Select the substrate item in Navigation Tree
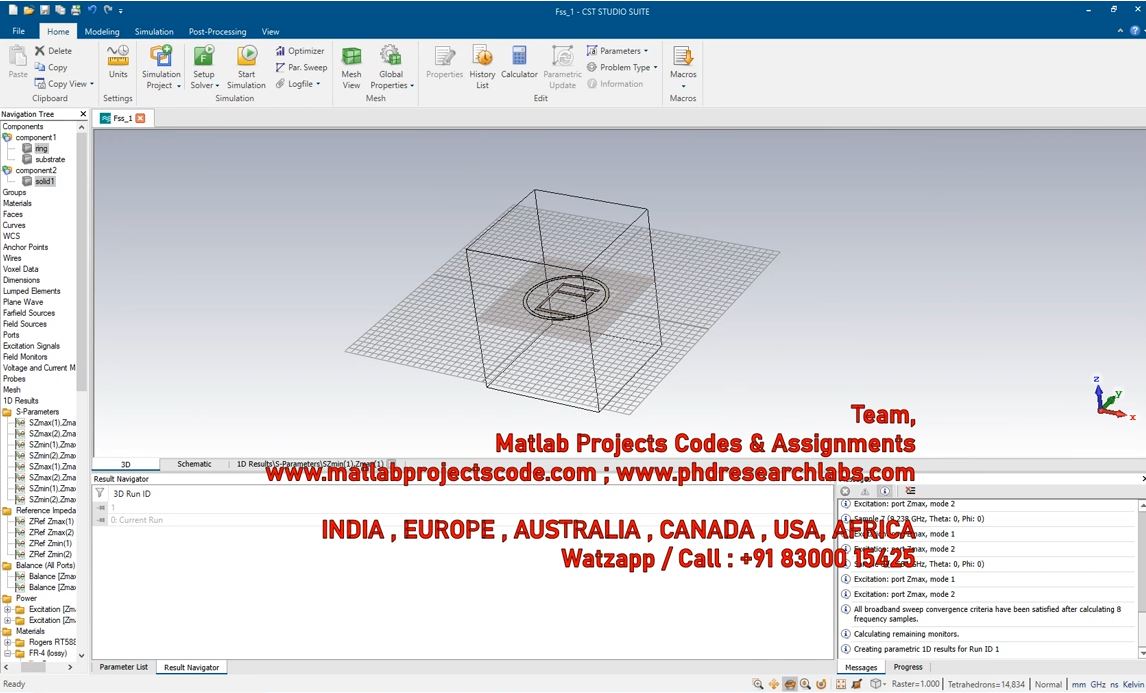 click(50, 159)
